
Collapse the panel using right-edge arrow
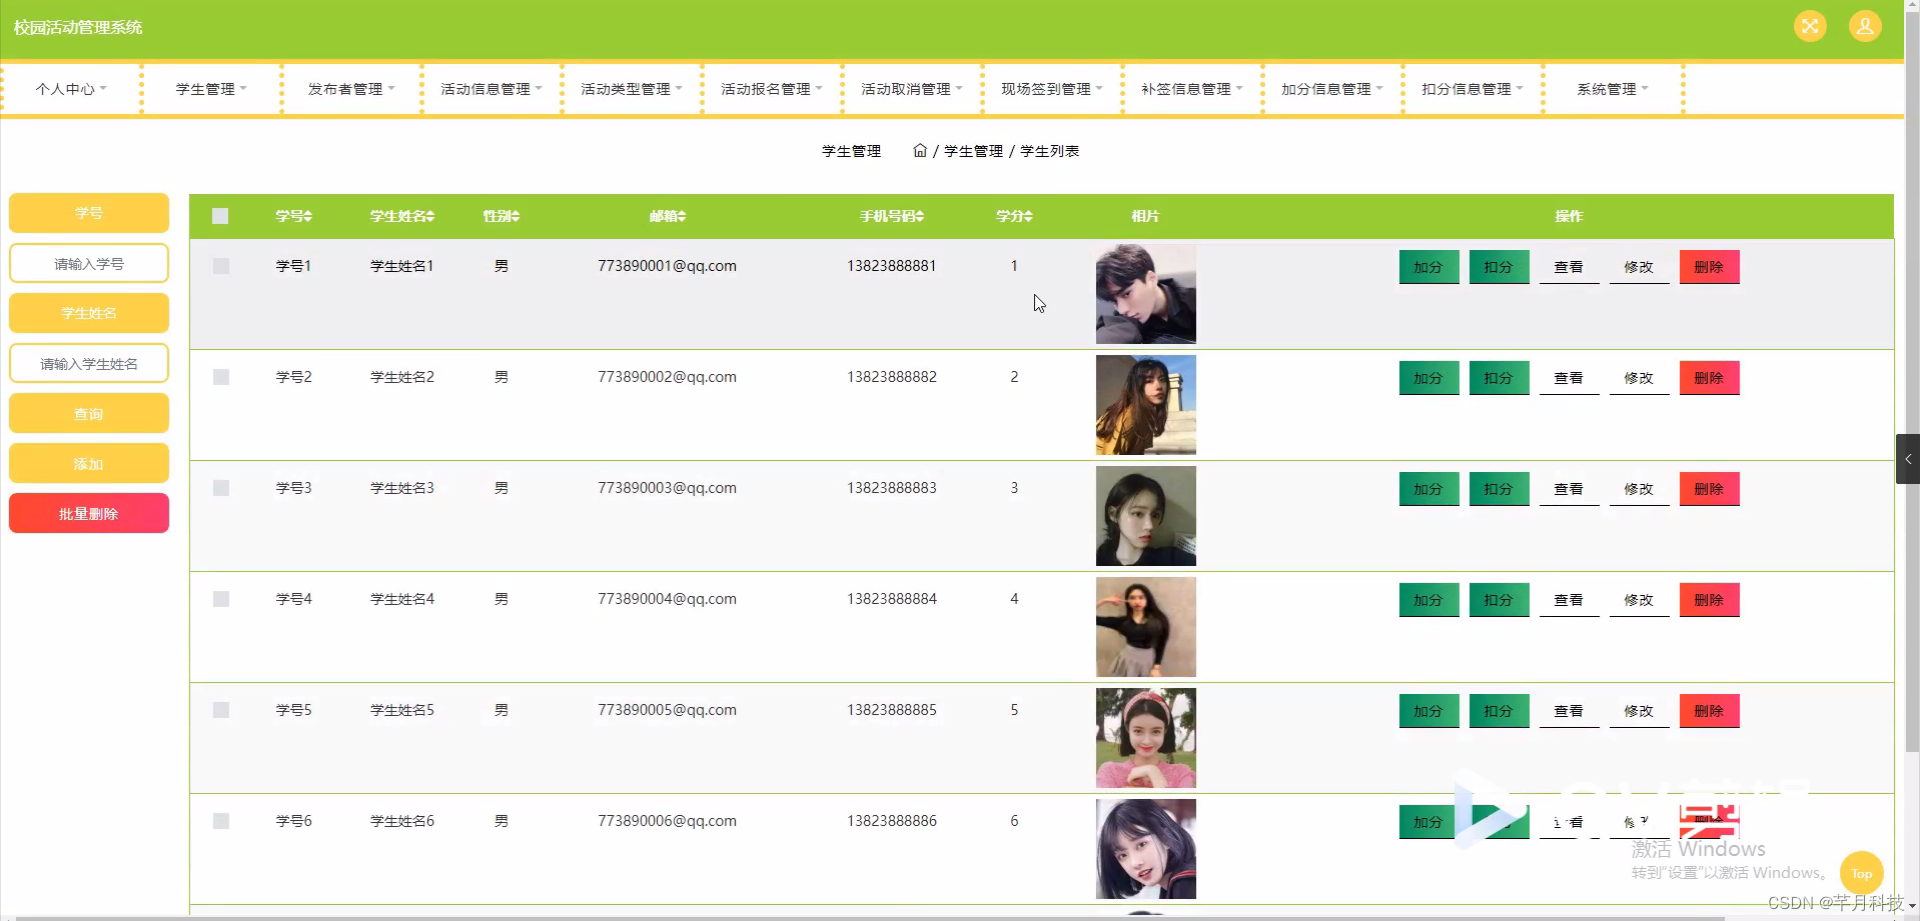(x=1910, y=459)
